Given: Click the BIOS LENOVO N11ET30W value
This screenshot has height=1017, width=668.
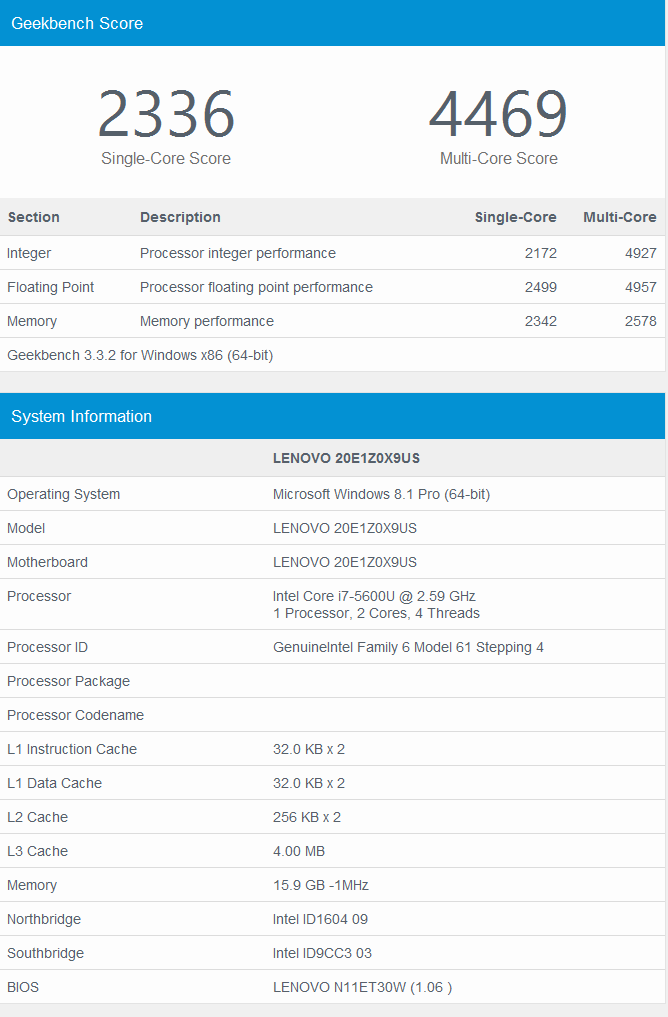Looking at the screenshot, I should click(x=362, y=987).
